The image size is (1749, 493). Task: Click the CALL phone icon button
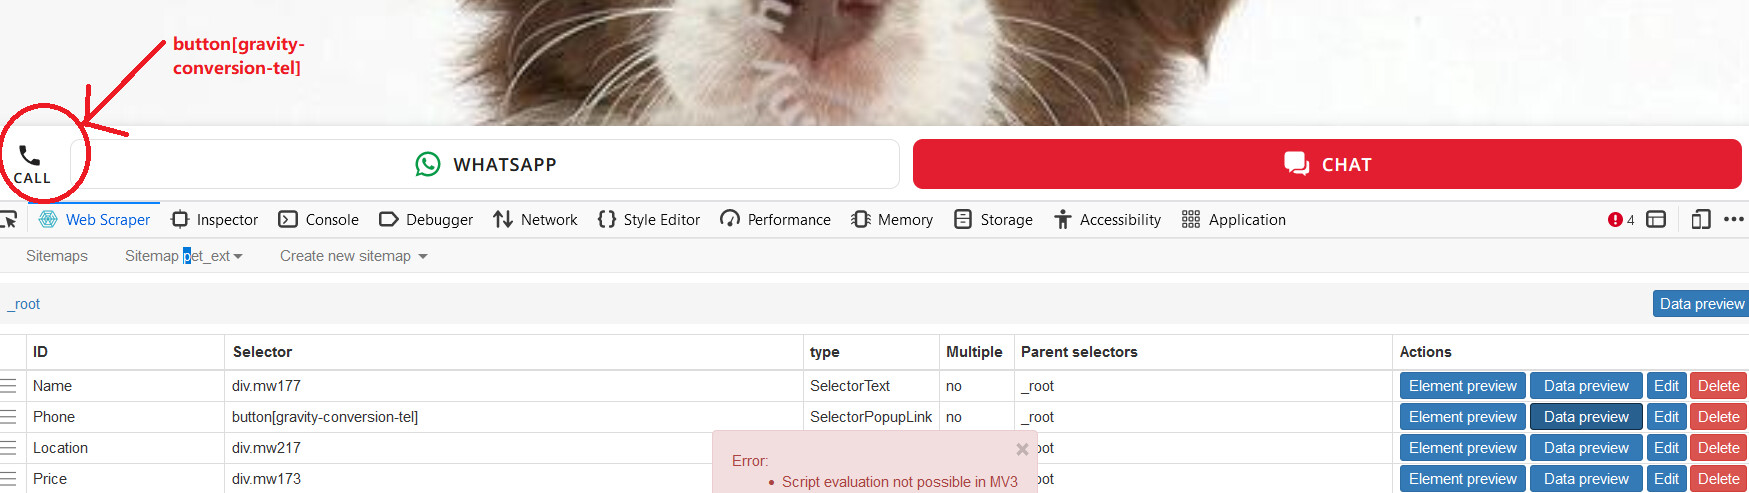(x=31, y=163)
